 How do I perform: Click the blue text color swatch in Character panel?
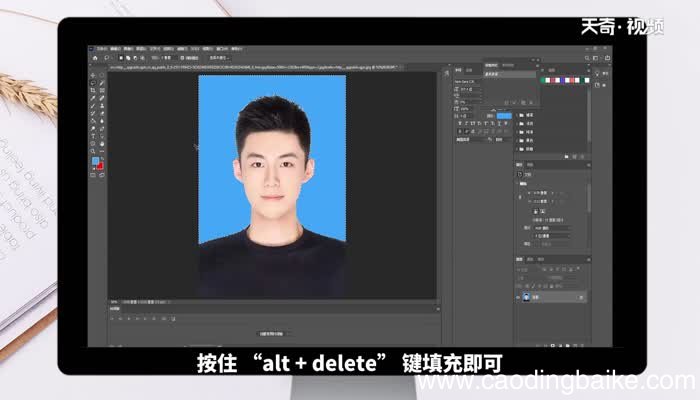coord(504,116)
